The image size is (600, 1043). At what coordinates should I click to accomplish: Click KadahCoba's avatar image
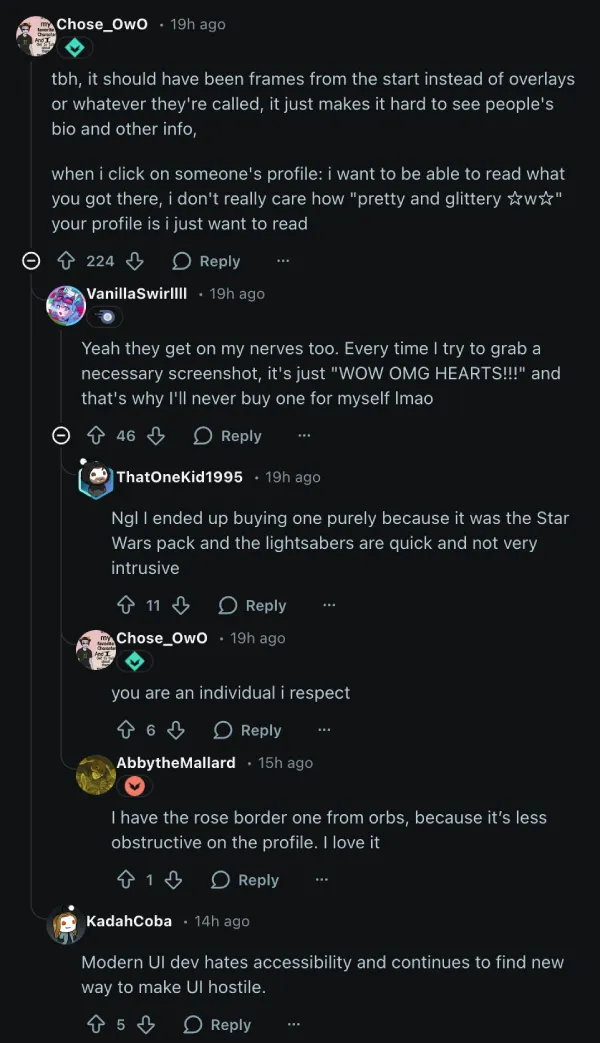pyautogui.click(x=66, y=926)
